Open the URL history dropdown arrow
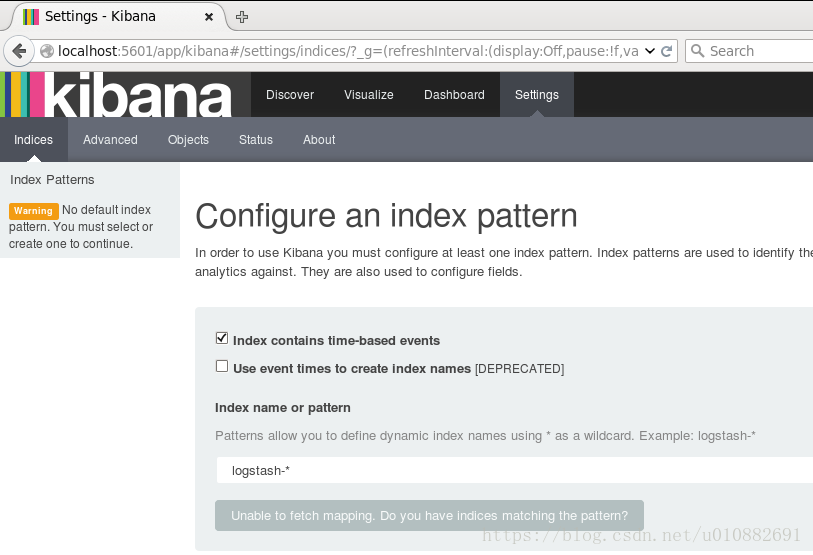Image resolution: width=813 pixels, height=555 pixels. coord(650,51)
